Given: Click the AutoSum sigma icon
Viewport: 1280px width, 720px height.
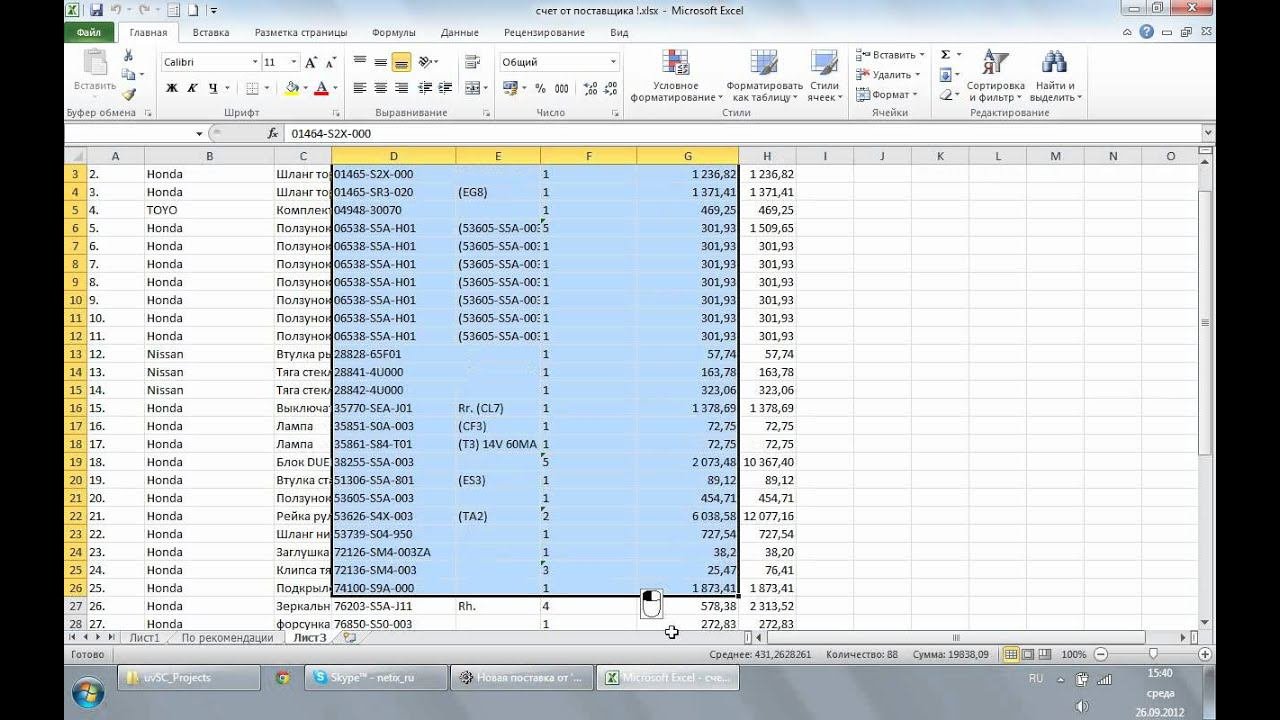Looking at the screenshot, I should [x=945, y=55].
